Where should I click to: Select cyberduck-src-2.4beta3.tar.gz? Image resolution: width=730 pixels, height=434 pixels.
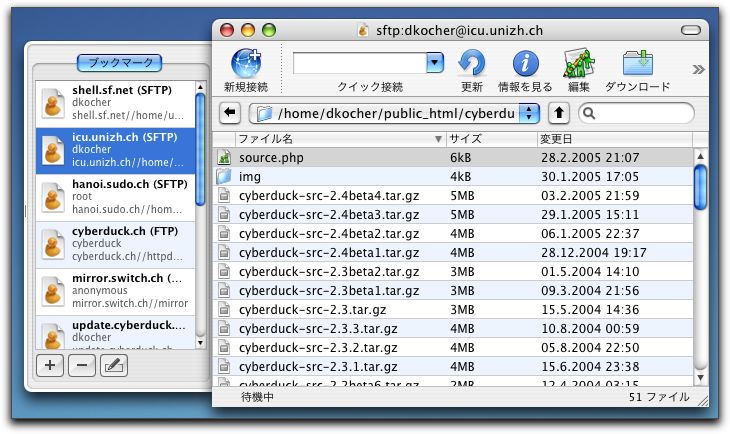tap(453, 215)
